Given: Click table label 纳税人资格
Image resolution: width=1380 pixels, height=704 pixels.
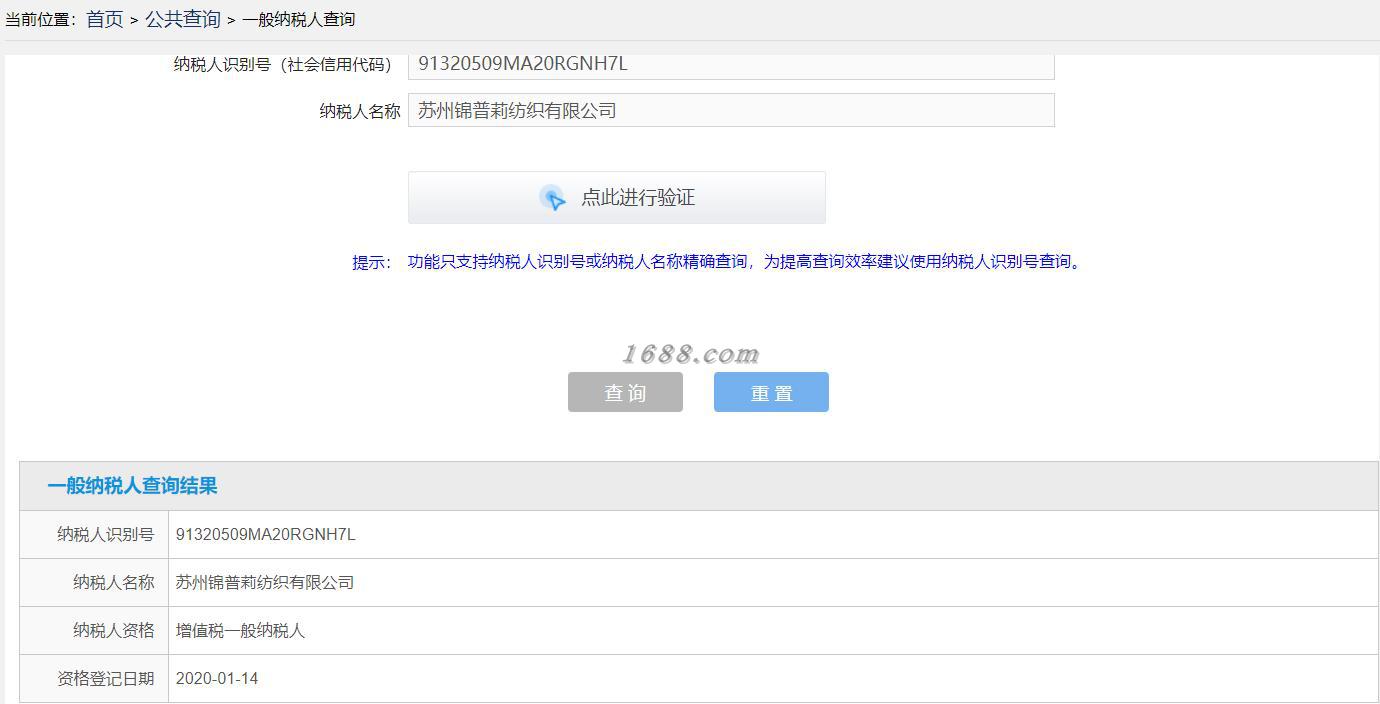Looking at the screenshot, I should coord(114,631).
